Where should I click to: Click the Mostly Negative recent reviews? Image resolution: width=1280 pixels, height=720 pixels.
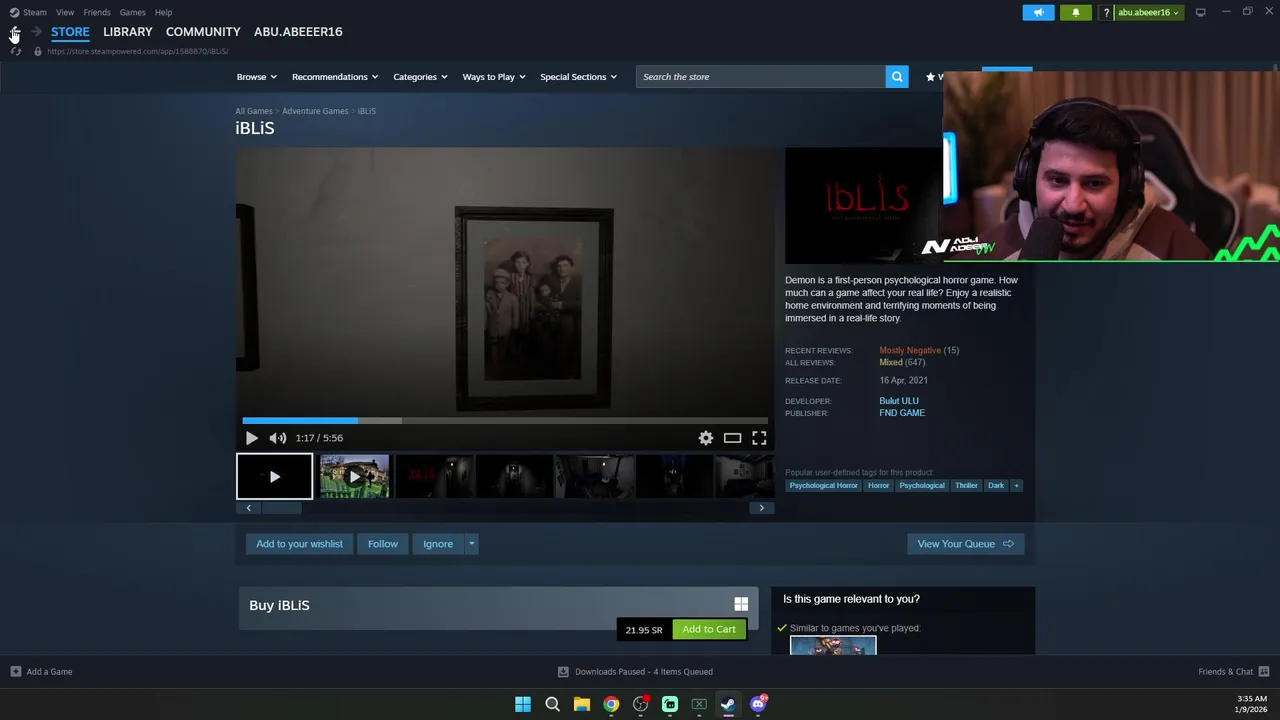(910, 351)
